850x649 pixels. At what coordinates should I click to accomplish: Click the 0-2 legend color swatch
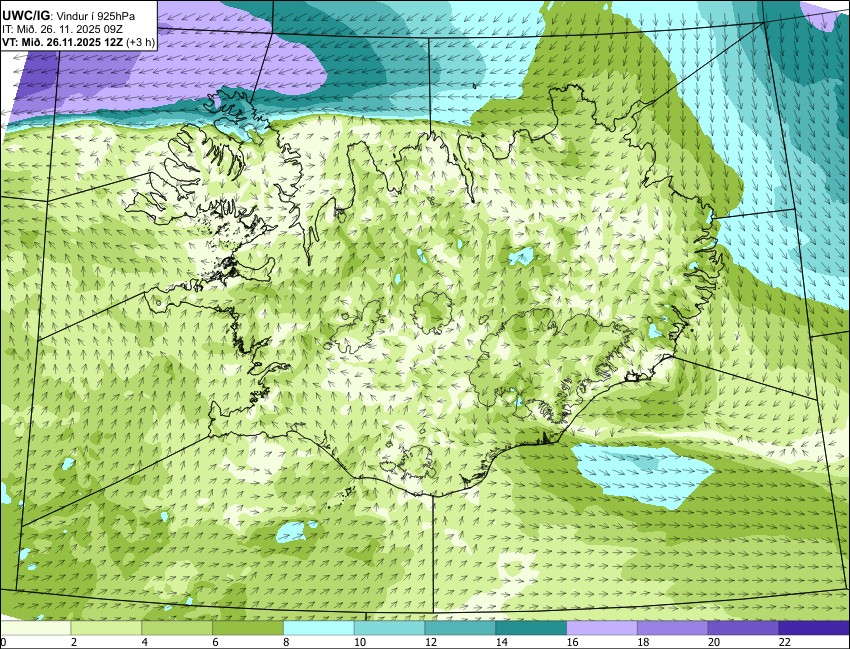tap(36, 628)
